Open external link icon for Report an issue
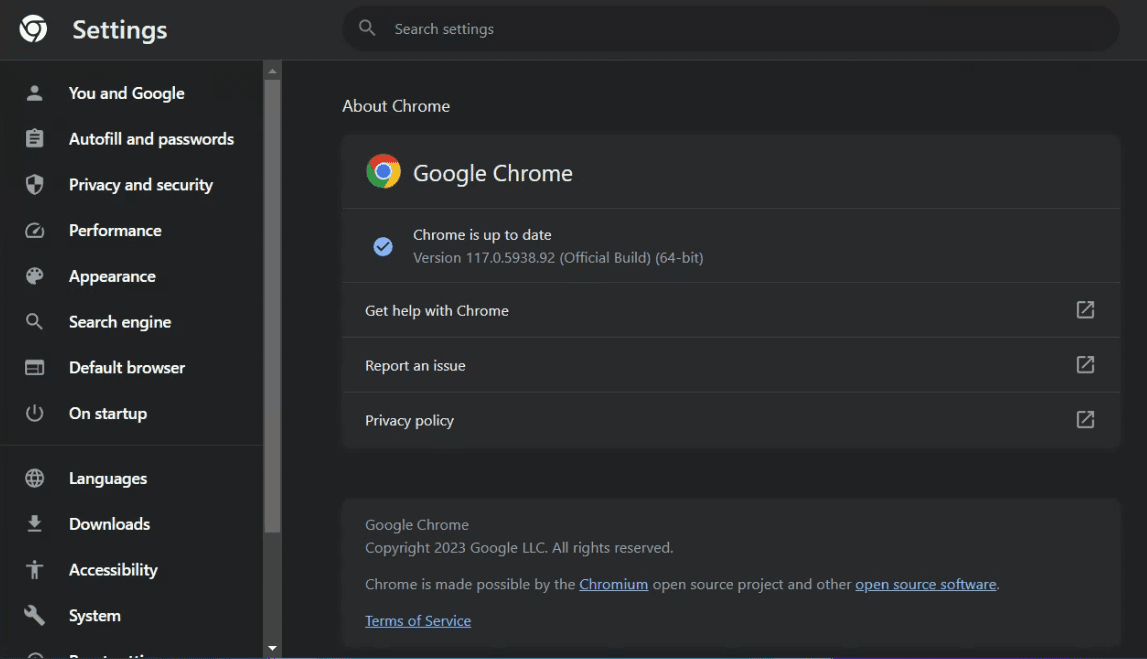 tap(1085, 364)
